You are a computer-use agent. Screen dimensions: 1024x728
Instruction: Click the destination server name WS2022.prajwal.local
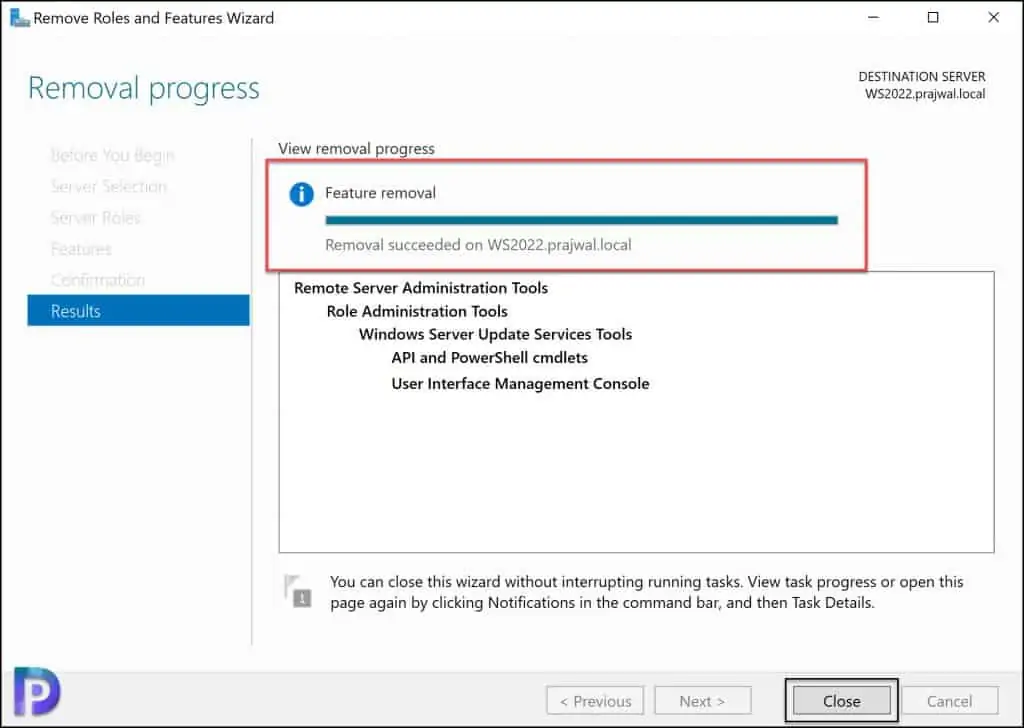[x=925, y=93]
